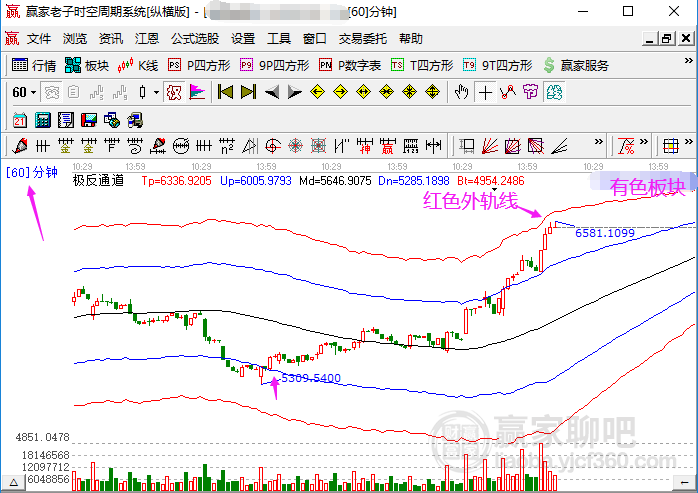Click the magenta flag chart icon
This screenshot has height=493, width=698.
[197, 92]
